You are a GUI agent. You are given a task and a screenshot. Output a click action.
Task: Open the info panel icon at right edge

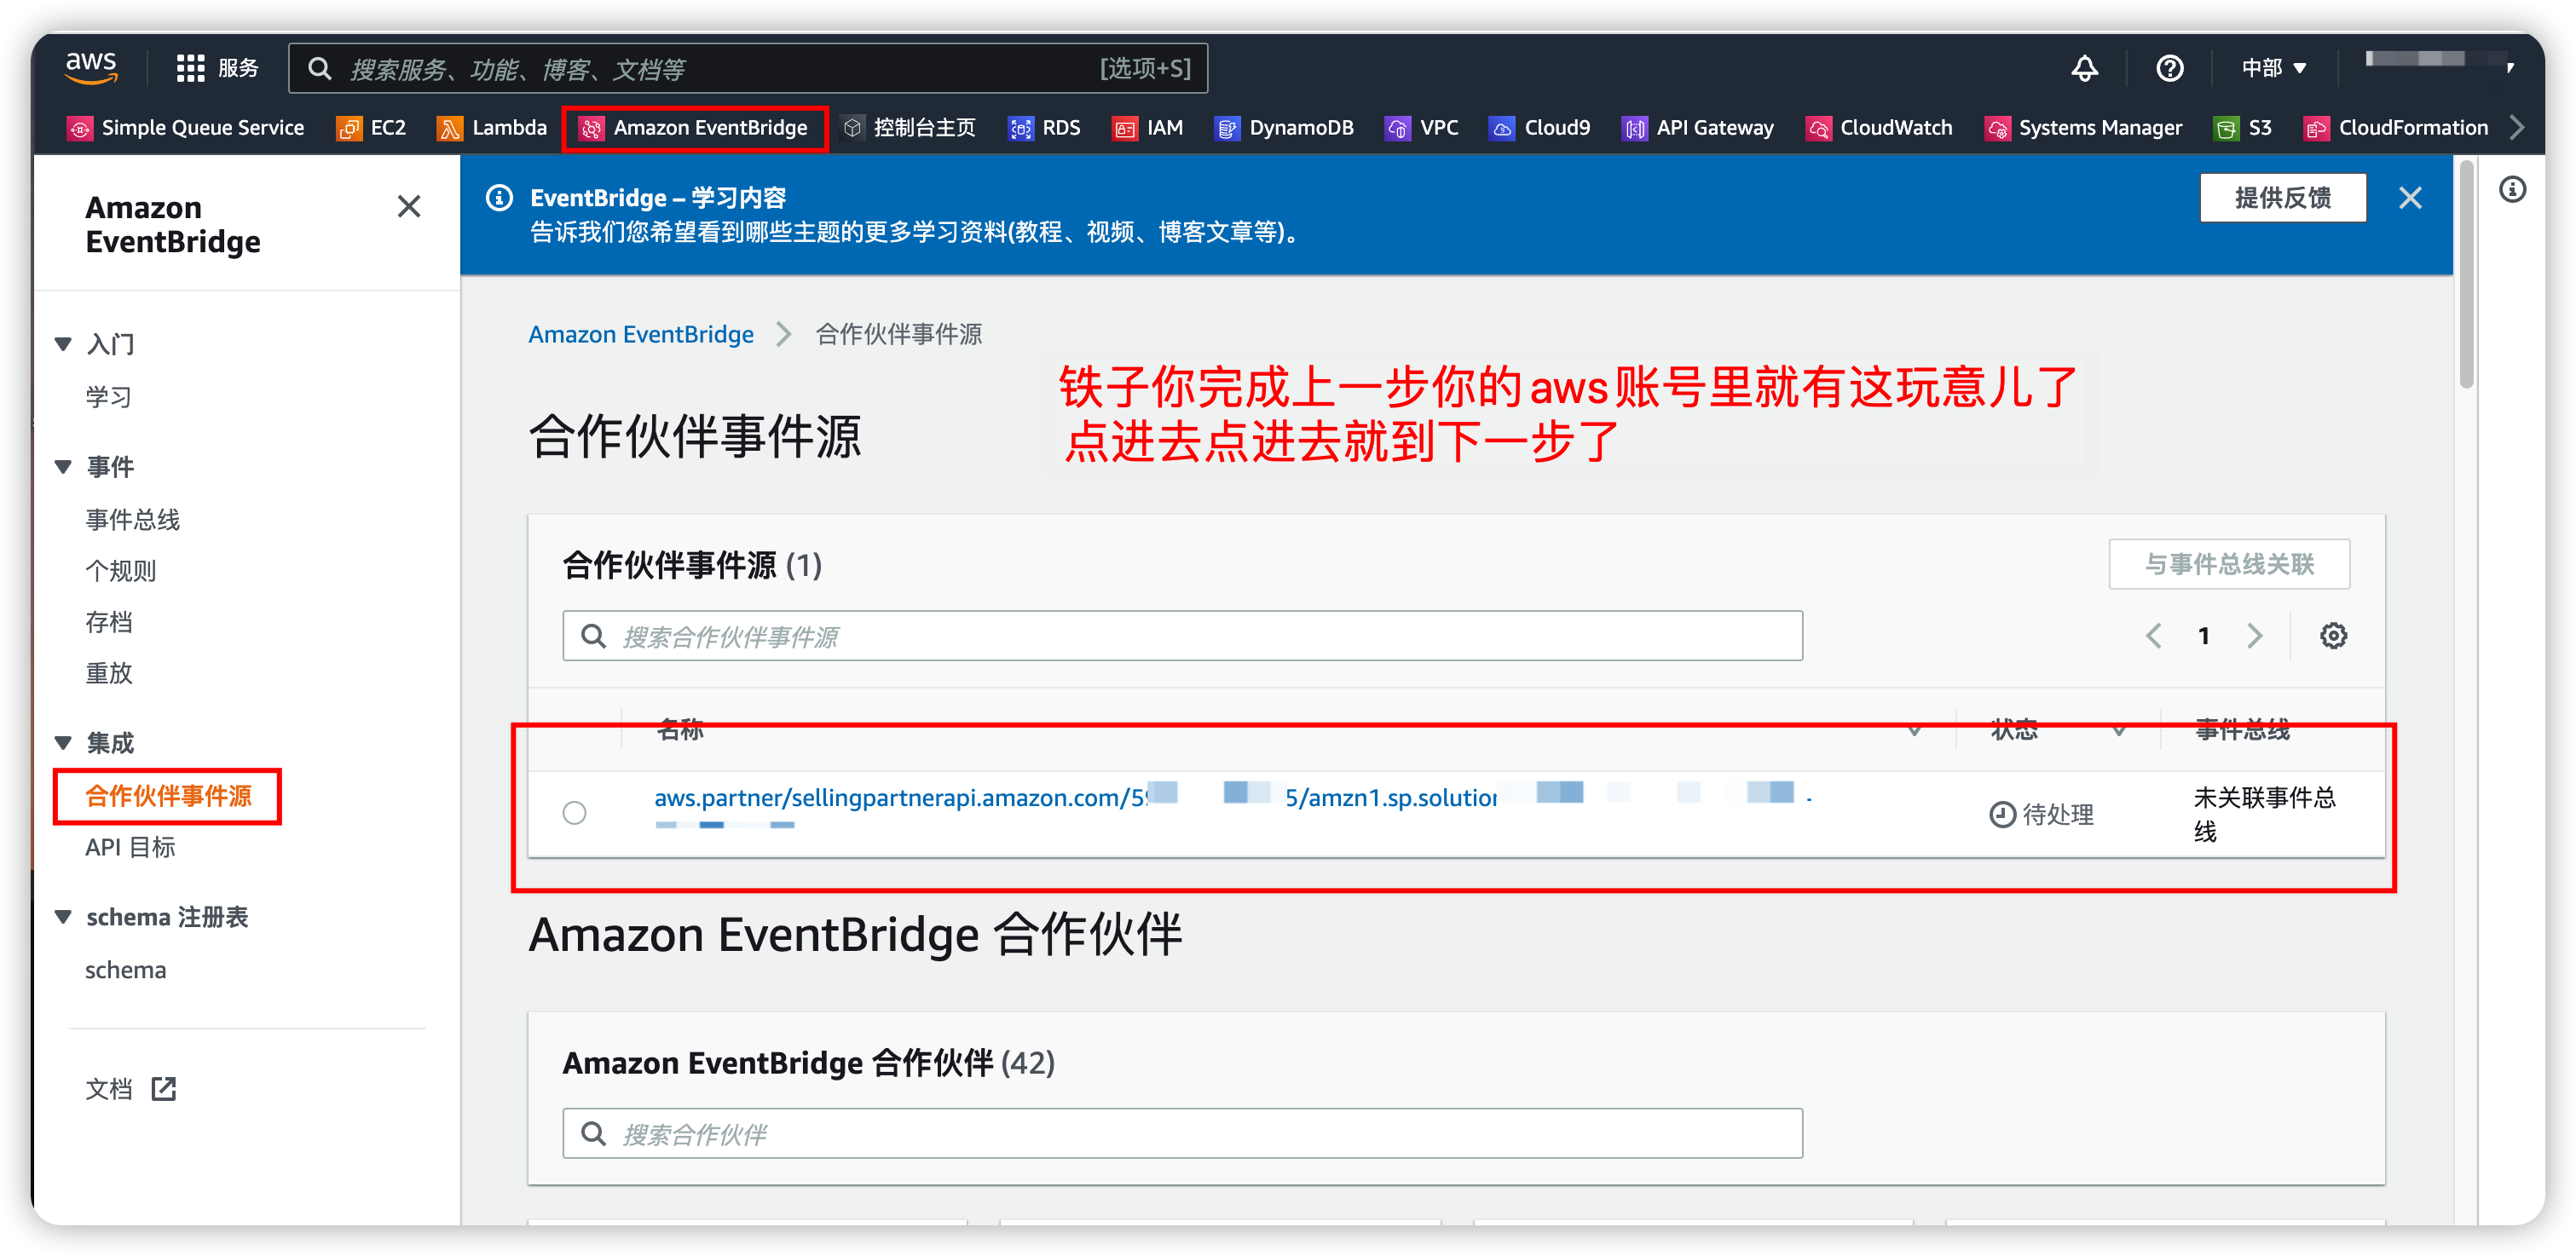pos(2512,190)
